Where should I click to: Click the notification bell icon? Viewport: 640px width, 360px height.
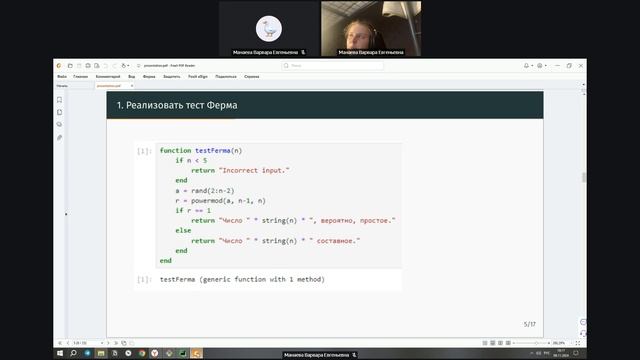coord(527,66)
